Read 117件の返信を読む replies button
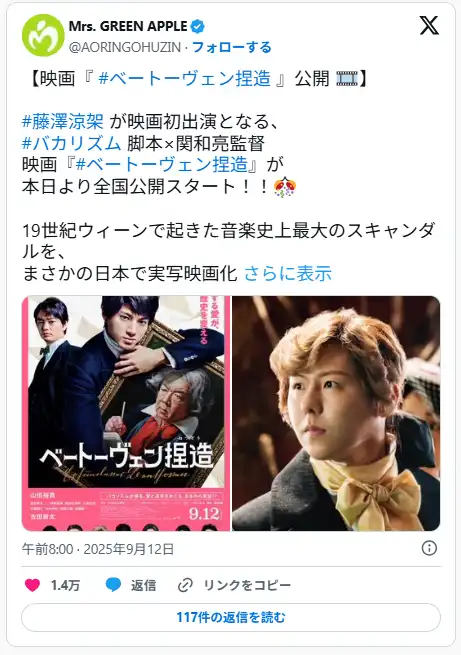The height and width of the screenshot is (655, 461). click(x=231, y=617)
